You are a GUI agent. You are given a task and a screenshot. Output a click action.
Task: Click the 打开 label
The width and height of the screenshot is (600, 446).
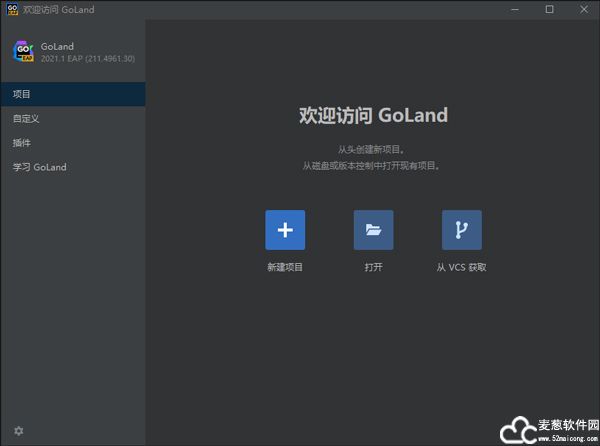point(373,267)
